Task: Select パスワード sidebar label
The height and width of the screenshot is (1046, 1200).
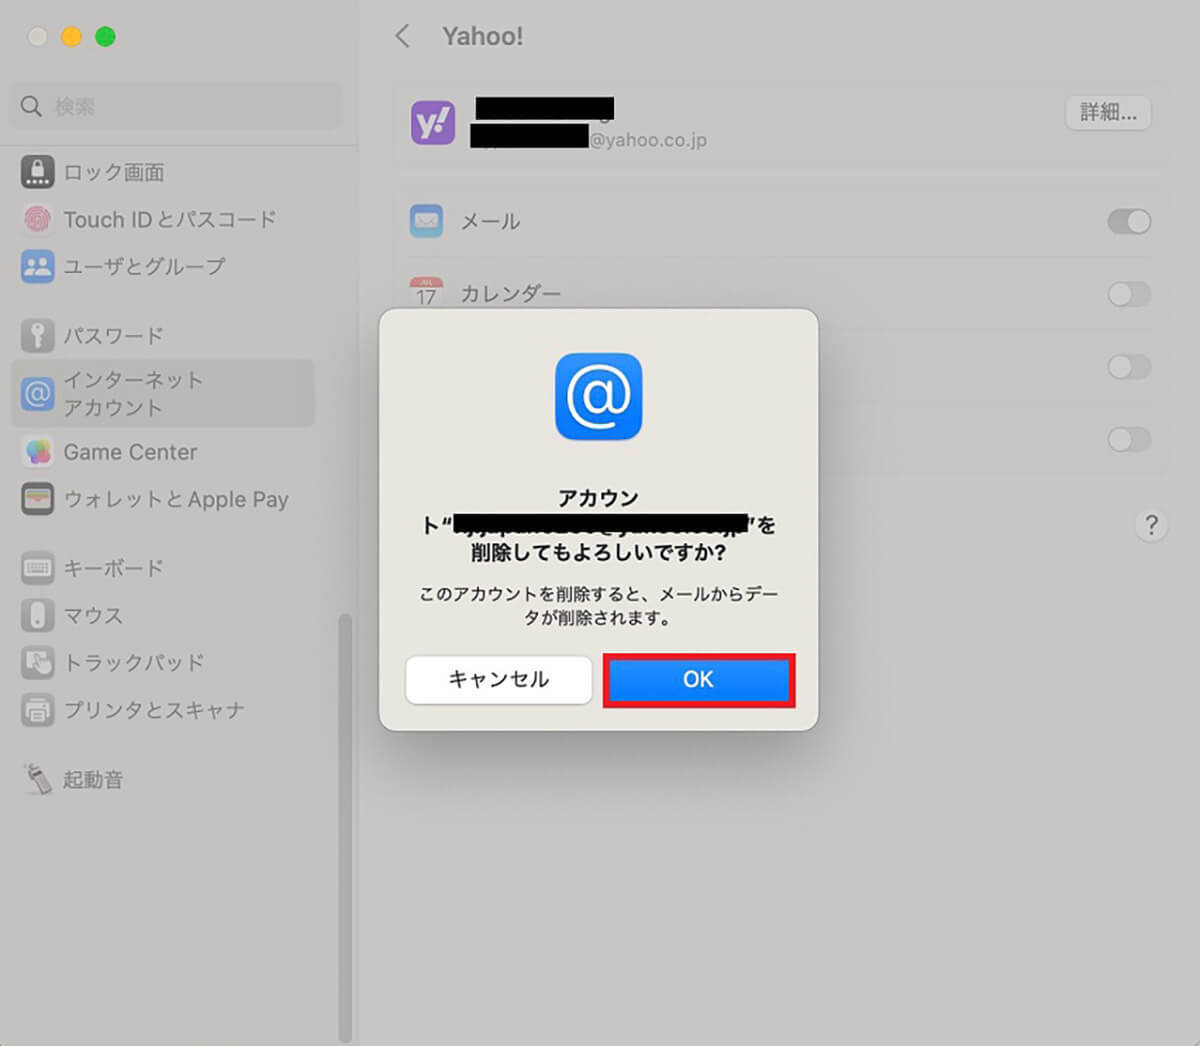Action: [113, 336]
